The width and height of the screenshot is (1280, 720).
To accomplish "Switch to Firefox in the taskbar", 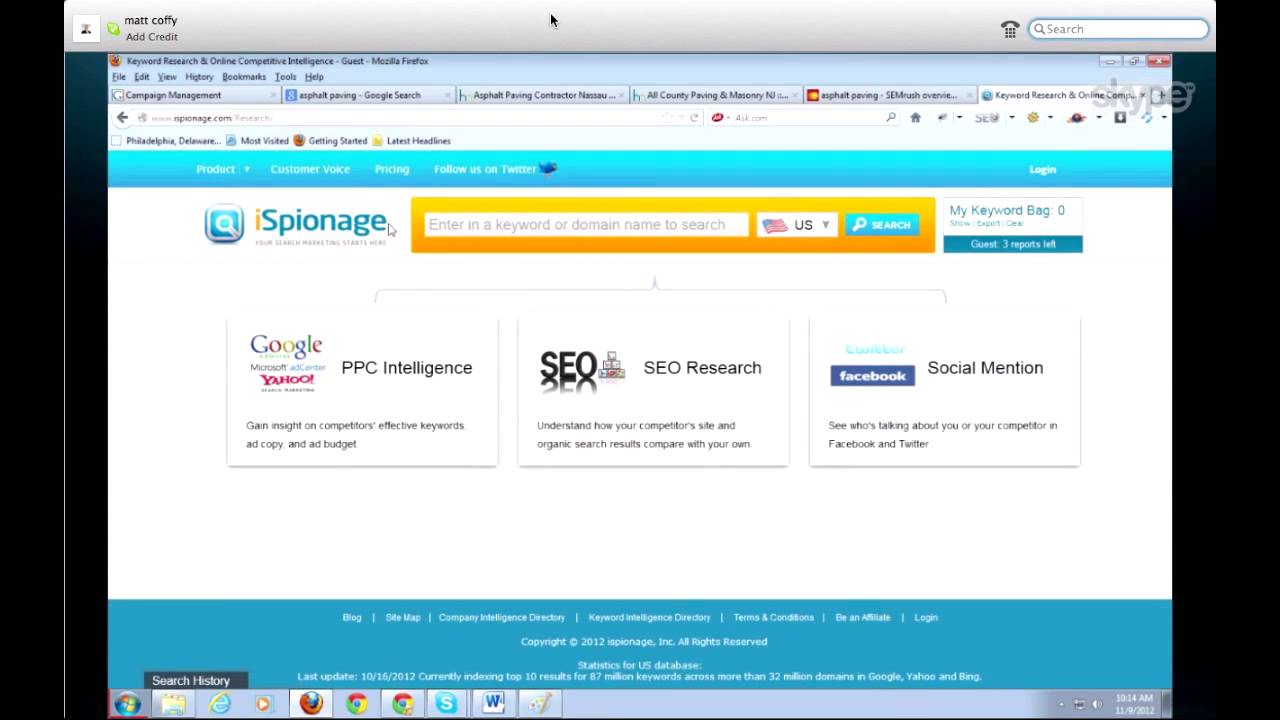I will pyautogui.click(x=311, y=704).
